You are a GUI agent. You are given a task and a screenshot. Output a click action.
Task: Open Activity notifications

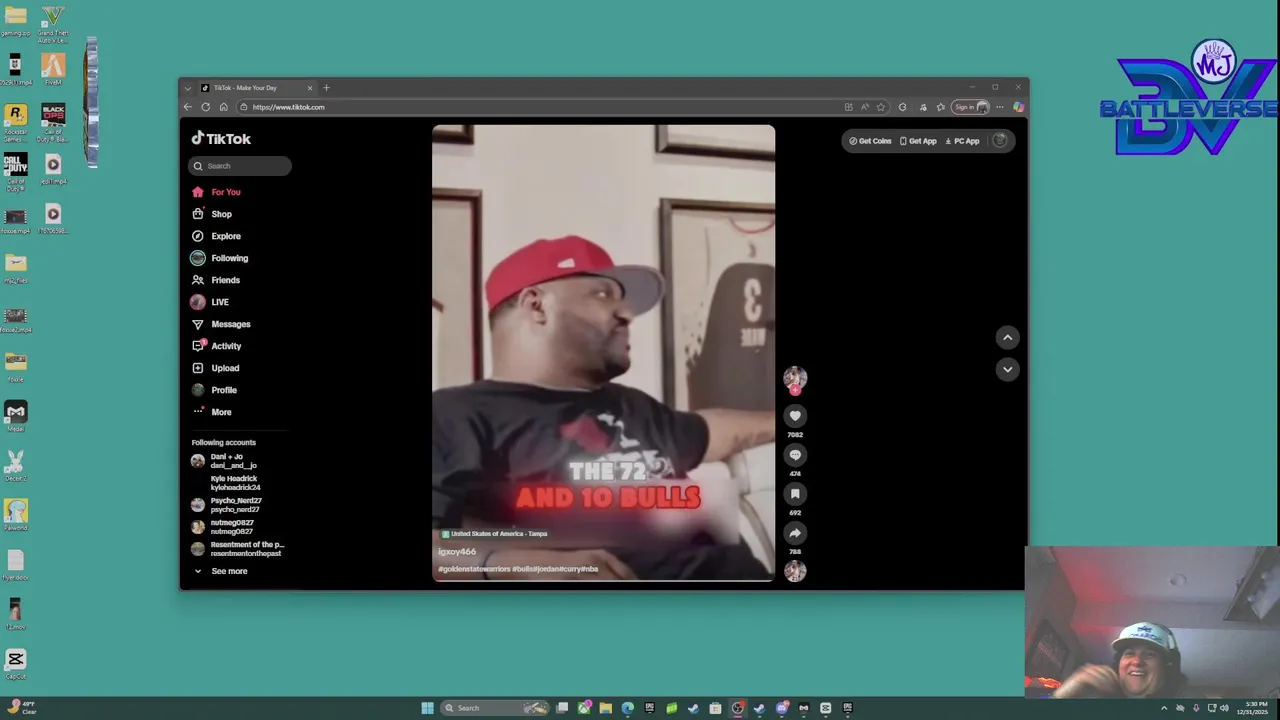pos(216,346)
